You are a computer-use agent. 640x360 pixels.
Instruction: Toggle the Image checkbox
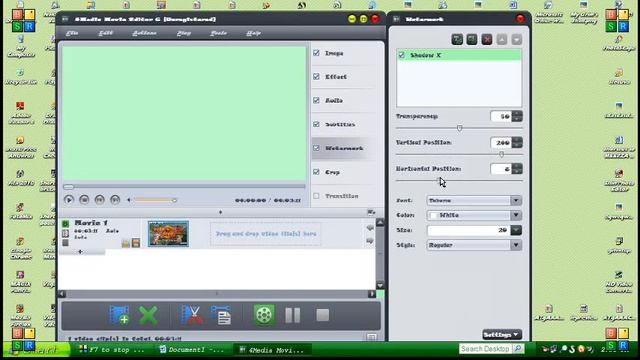(x=316, y=53)
